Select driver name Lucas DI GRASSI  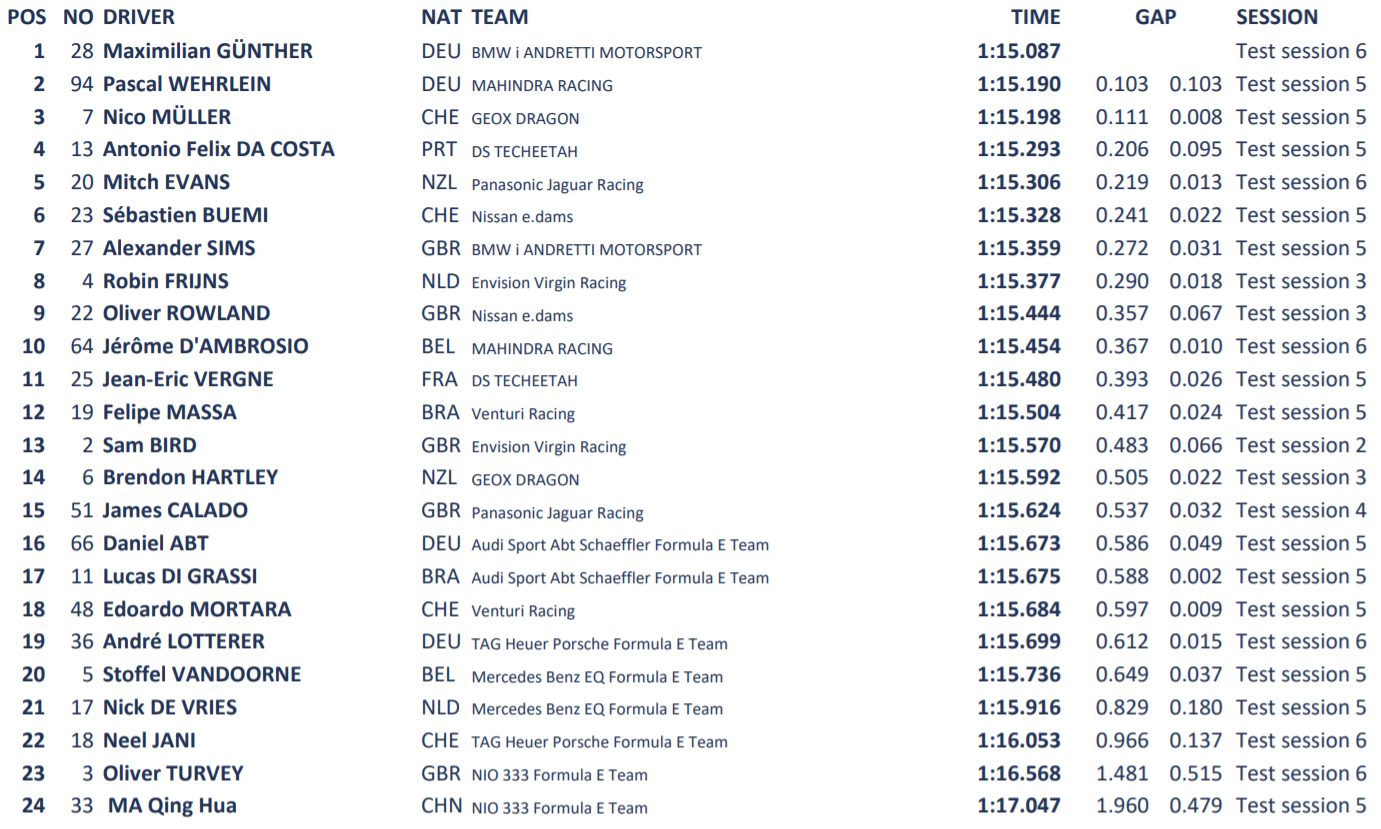coord(179,577)
